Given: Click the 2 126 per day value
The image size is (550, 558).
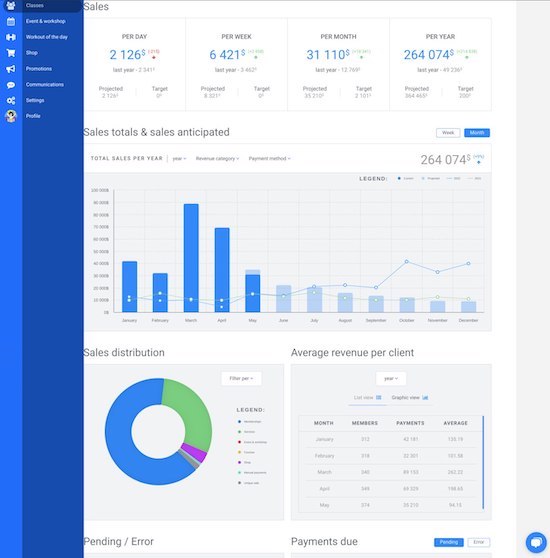Looking at the screenshot, I should coord(127,55).
